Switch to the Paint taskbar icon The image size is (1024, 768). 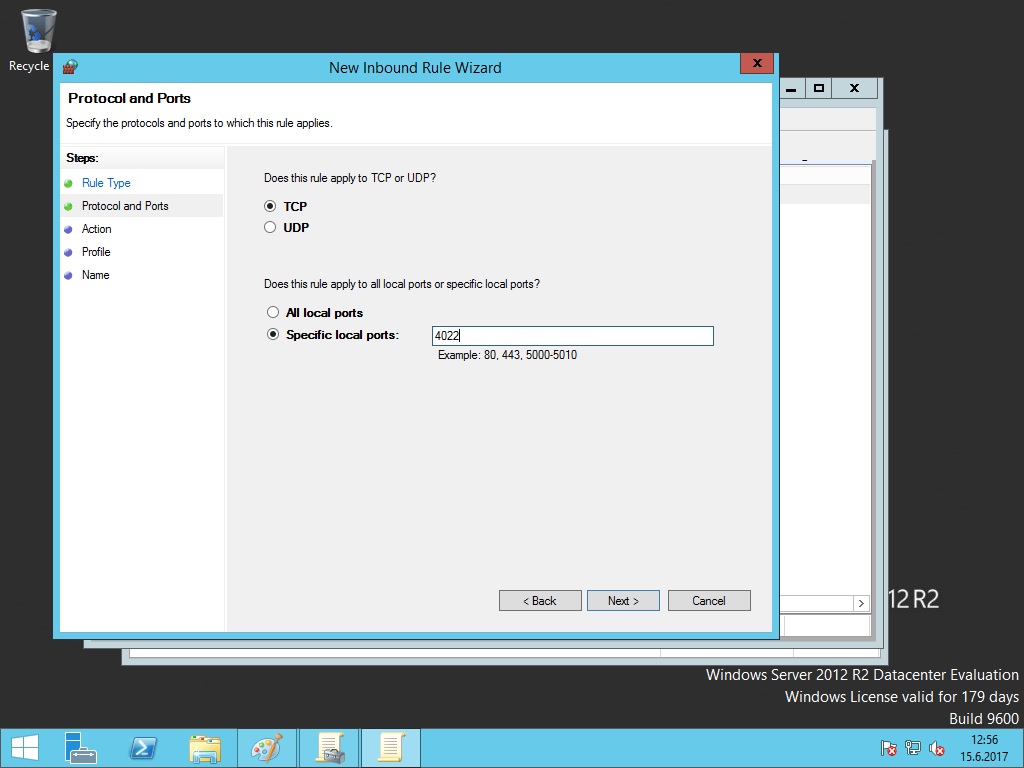[266, 748]
